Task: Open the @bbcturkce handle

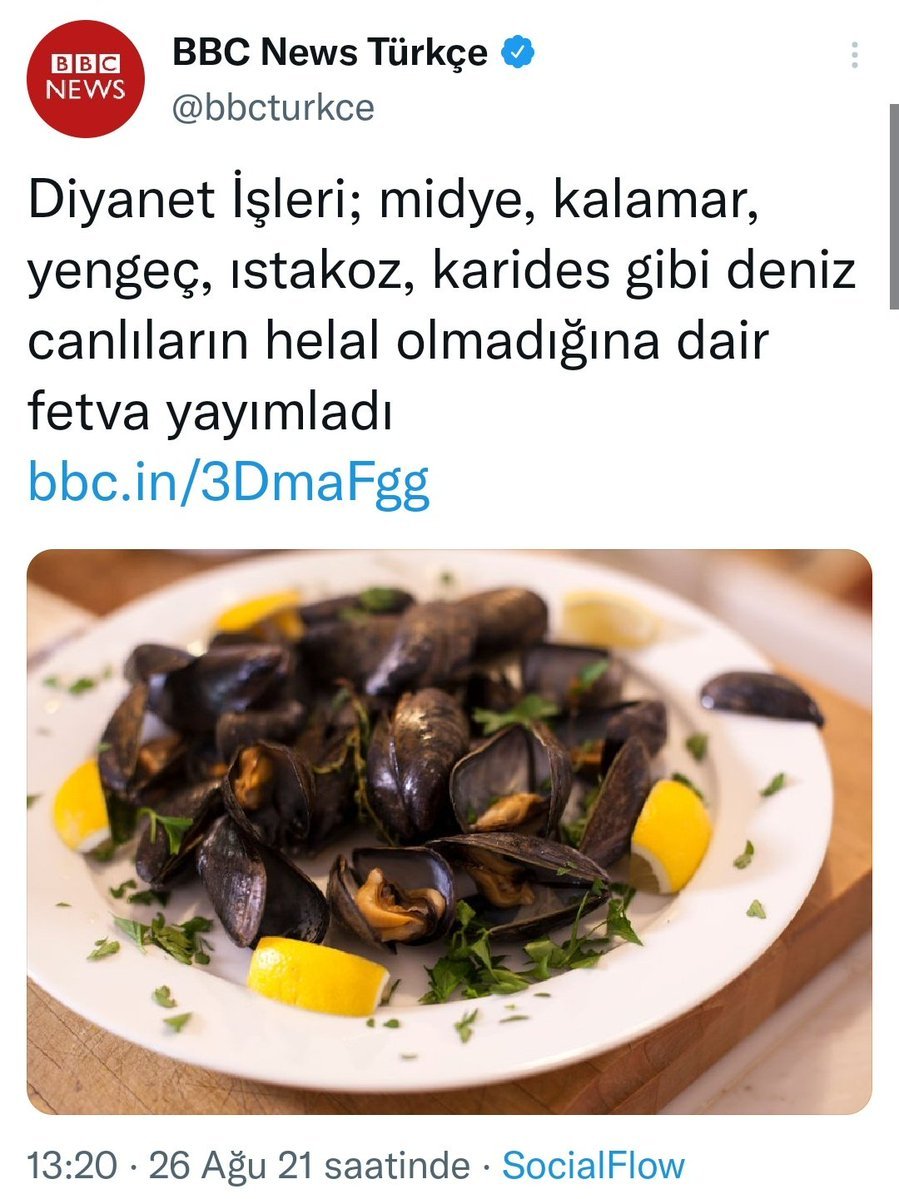Action: 273,108
